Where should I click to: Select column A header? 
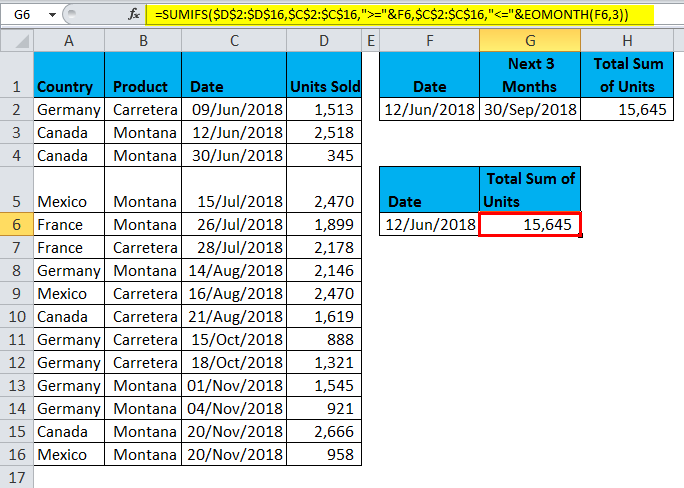[69, 41]
